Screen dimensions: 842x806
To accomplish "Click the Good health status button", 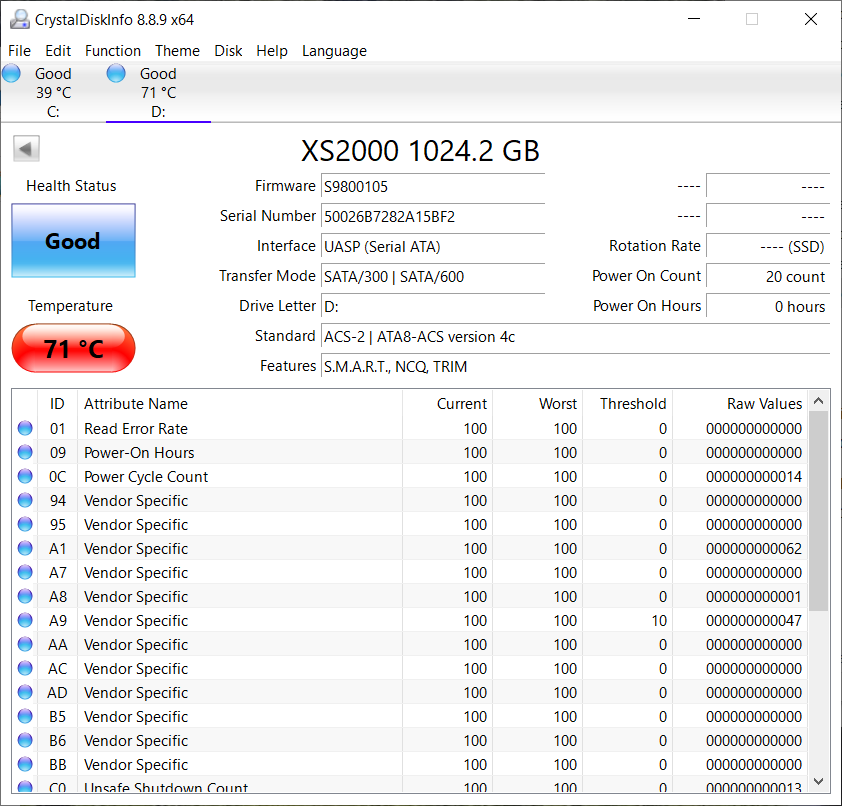I will tap(73, 241).
